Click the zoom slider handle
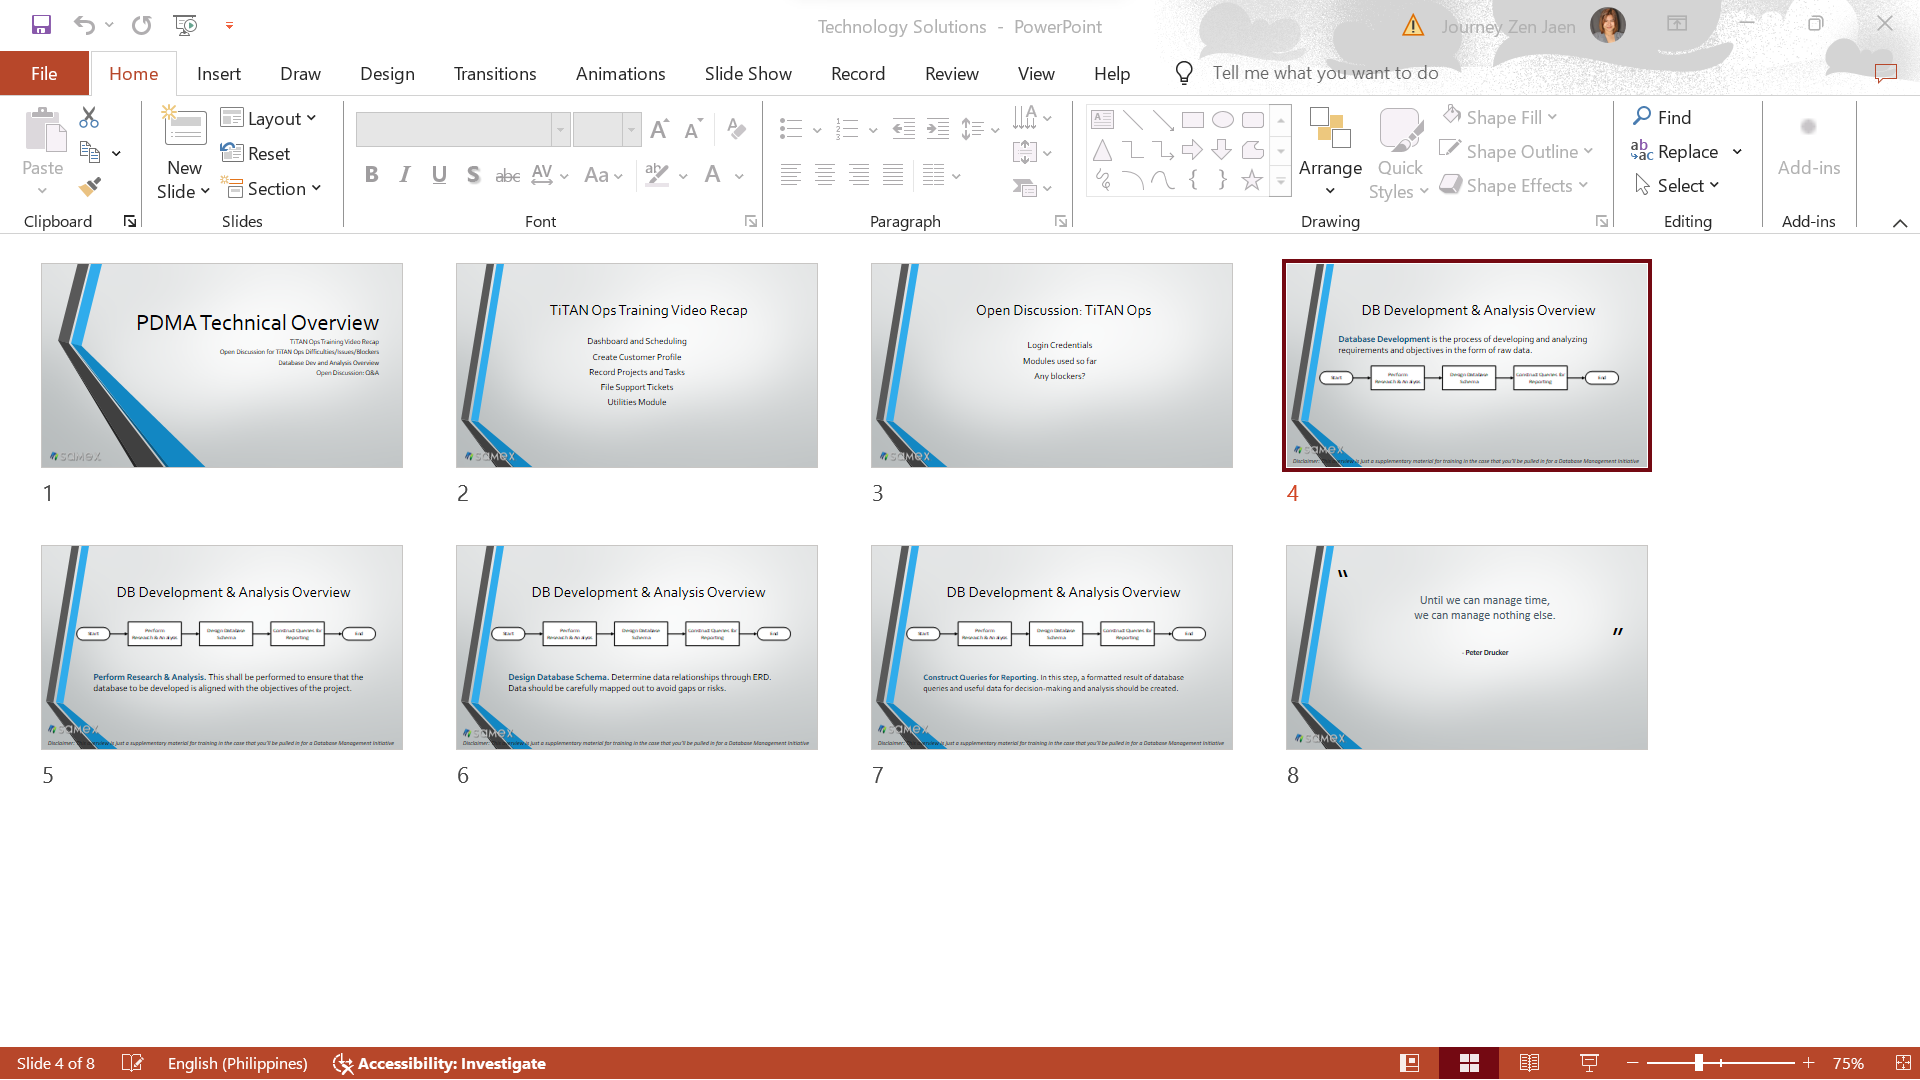This screenshot has height=1080, width=1920. coord(1698,1063)
